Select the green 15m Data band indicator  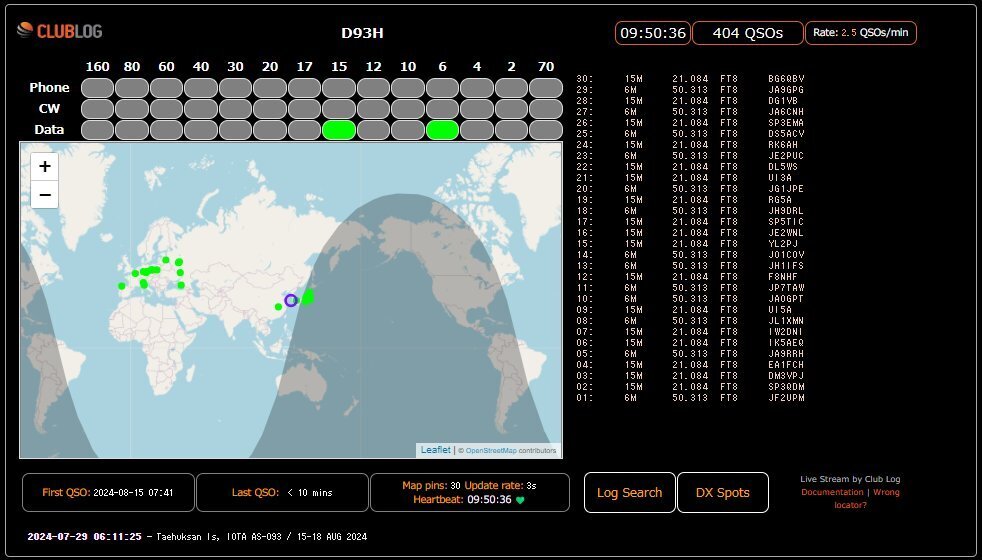pos(339,129)
